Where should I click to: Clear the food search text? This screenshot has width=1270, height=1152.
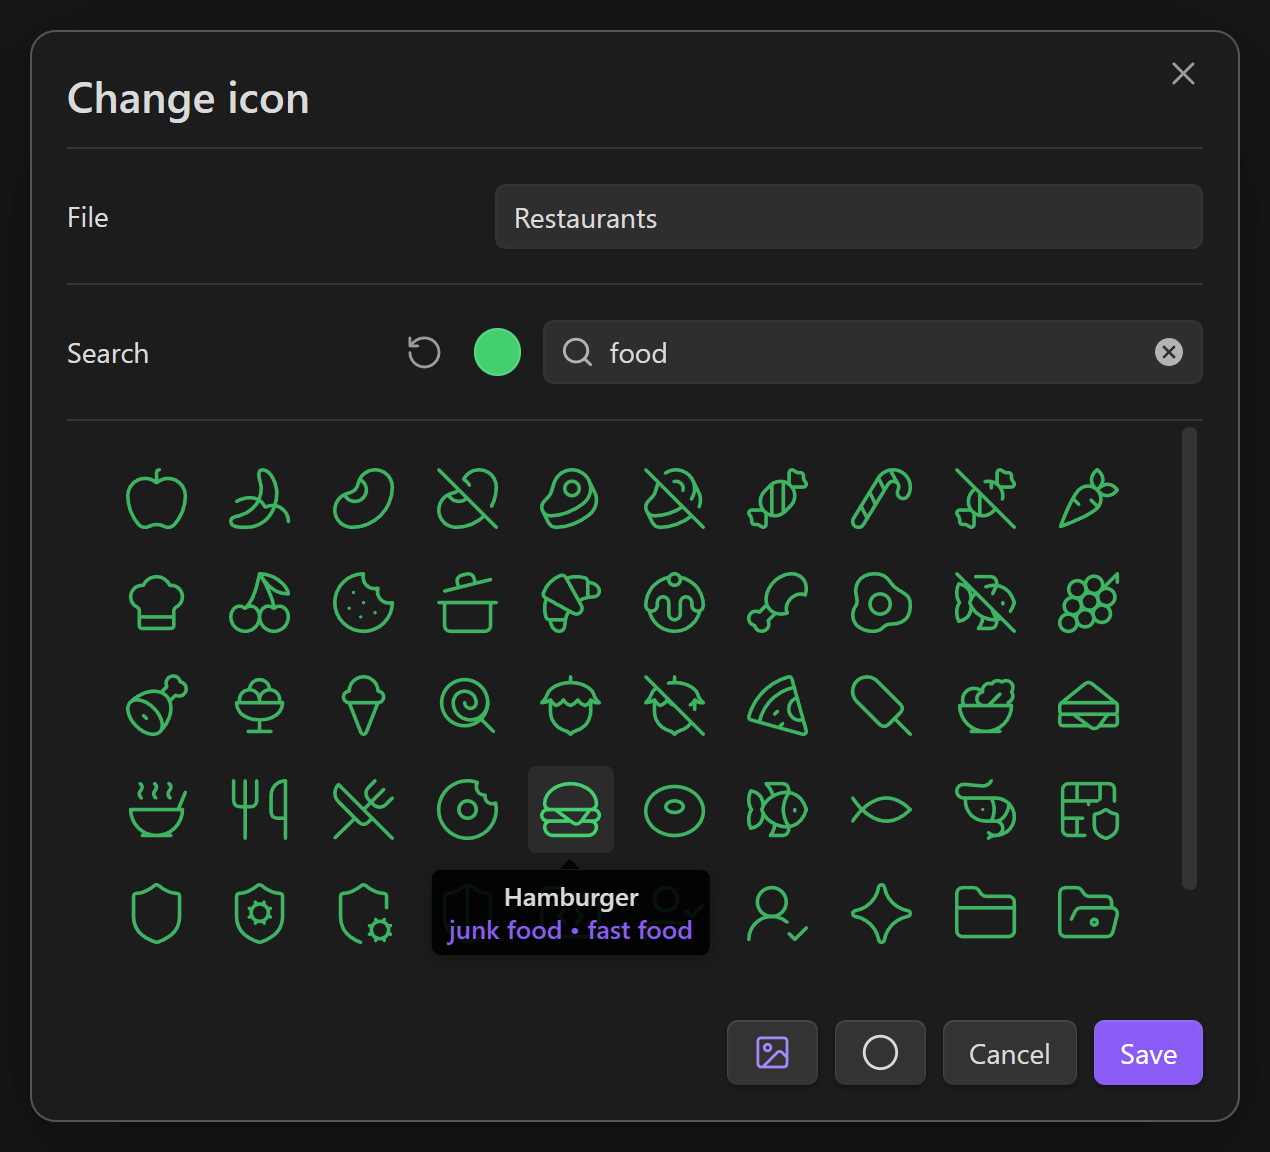[x=1169, y=352]
